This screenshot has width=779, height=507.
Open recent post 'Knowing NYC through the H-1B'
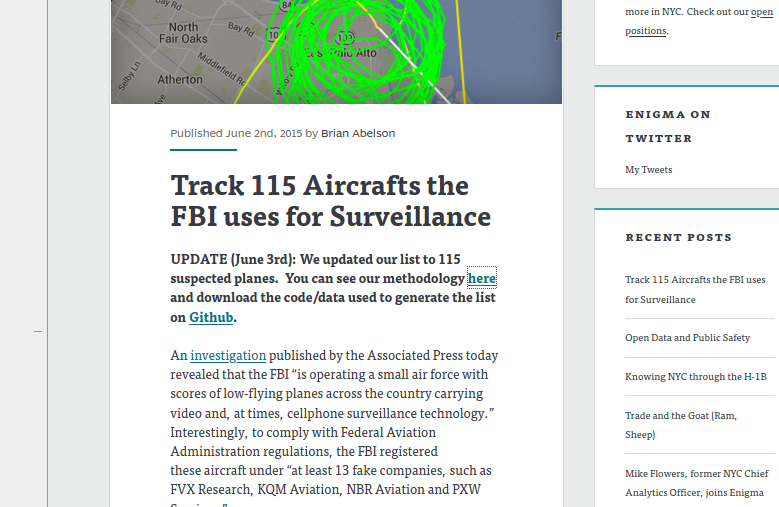pos(696,376)
